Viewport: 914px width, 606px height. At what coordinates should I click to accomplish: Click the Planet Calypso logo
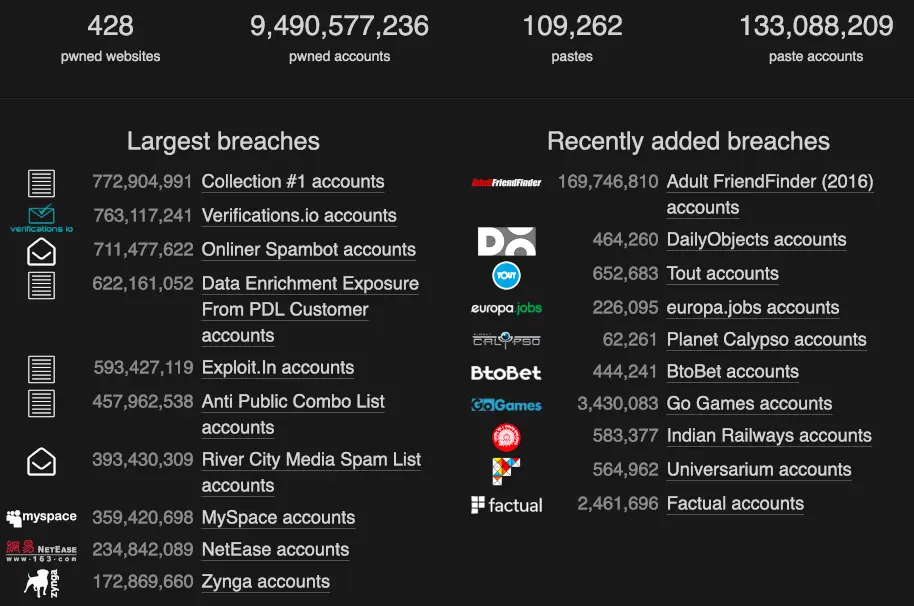tap(506, 340)
